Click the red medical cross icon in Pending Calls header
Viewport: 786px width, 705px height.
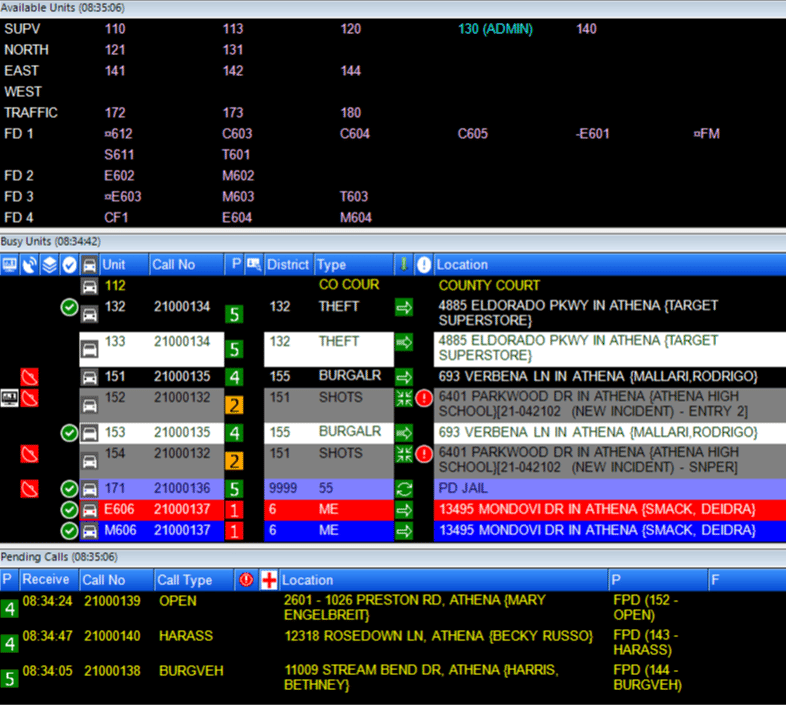269,580
